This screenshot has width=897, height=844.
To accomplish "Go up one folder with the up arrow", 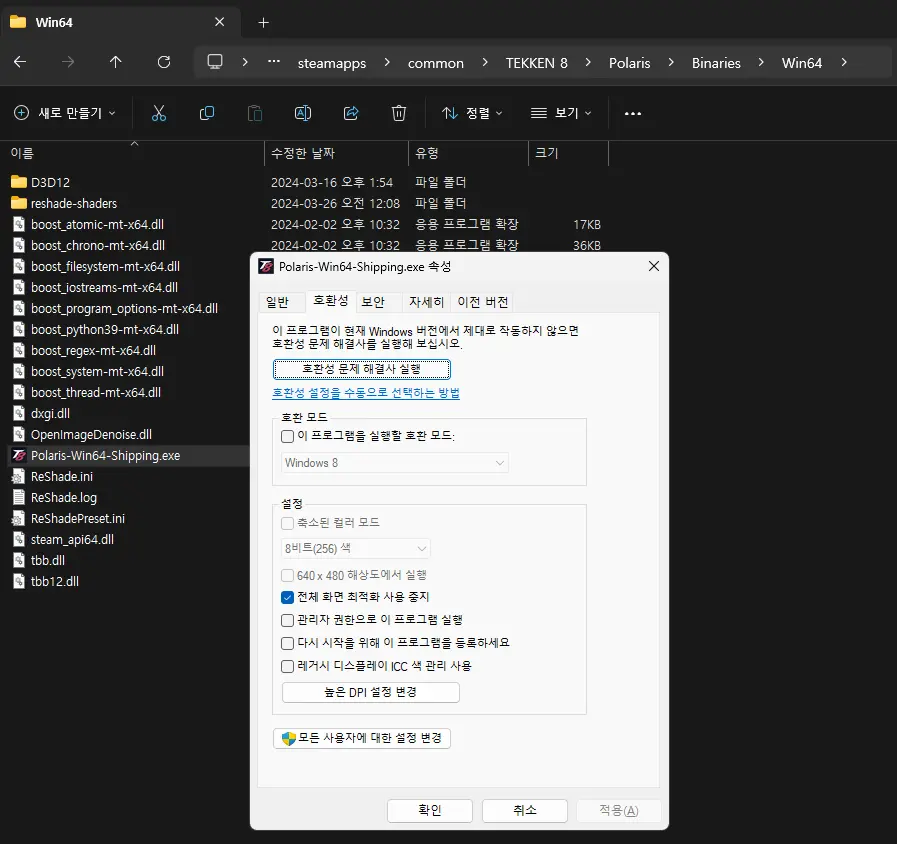I will click(116, 62).
